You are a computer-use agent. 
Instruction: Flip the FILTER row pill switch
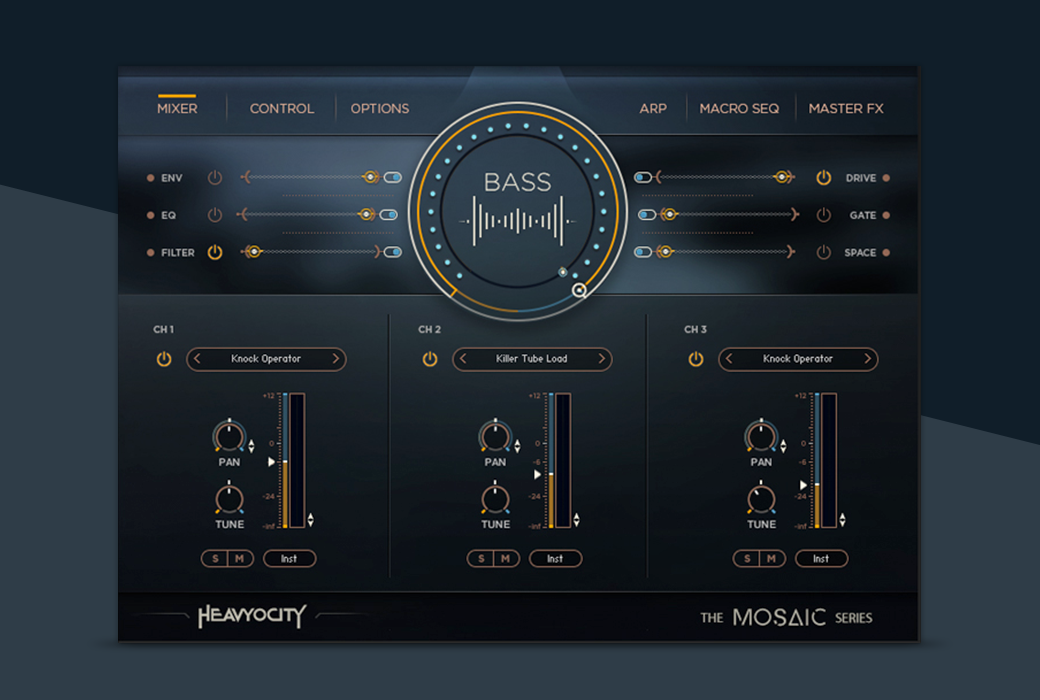tap(393, 252)
